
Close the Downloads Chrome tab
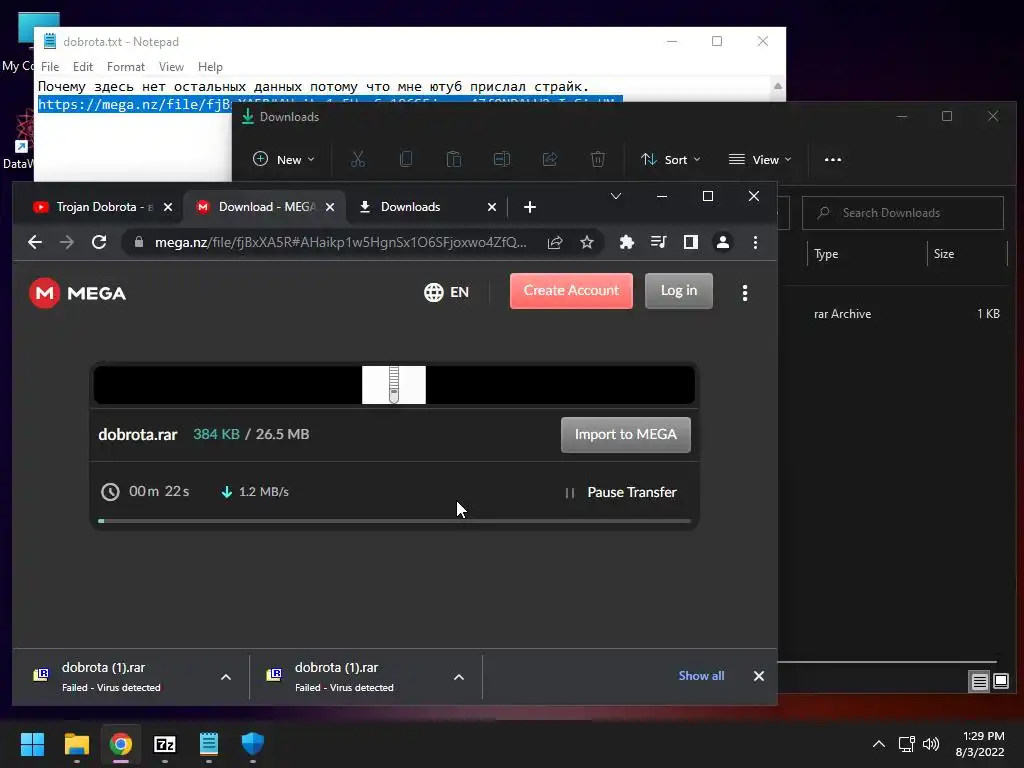[x=492, y=207]
